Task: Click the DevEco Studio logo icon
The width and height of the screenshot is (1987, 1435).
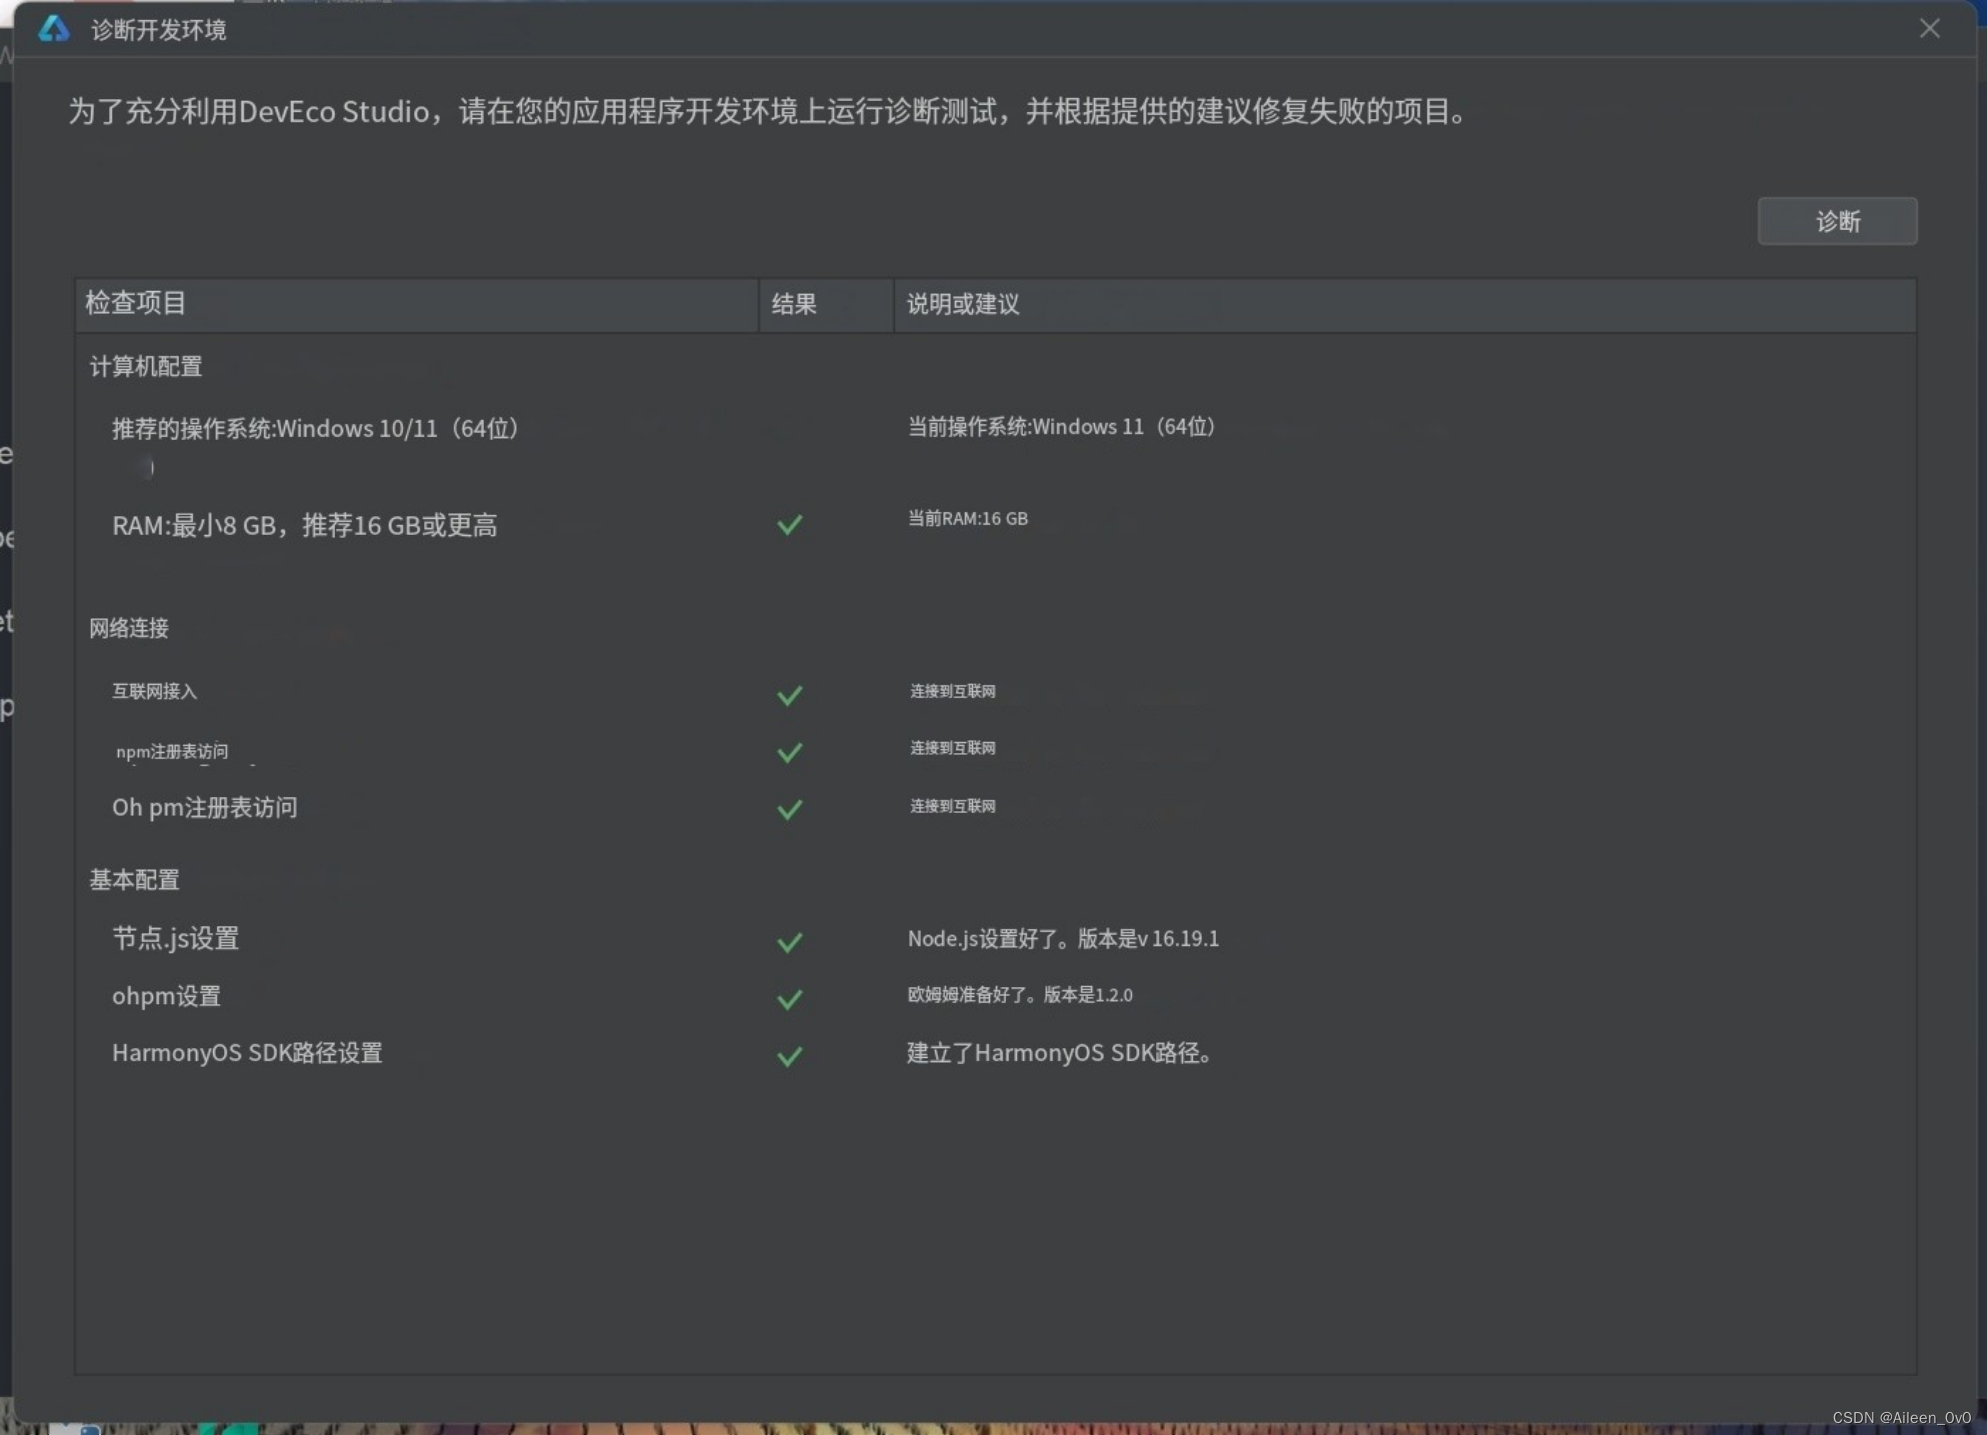Action: click(x=54, y=29)
